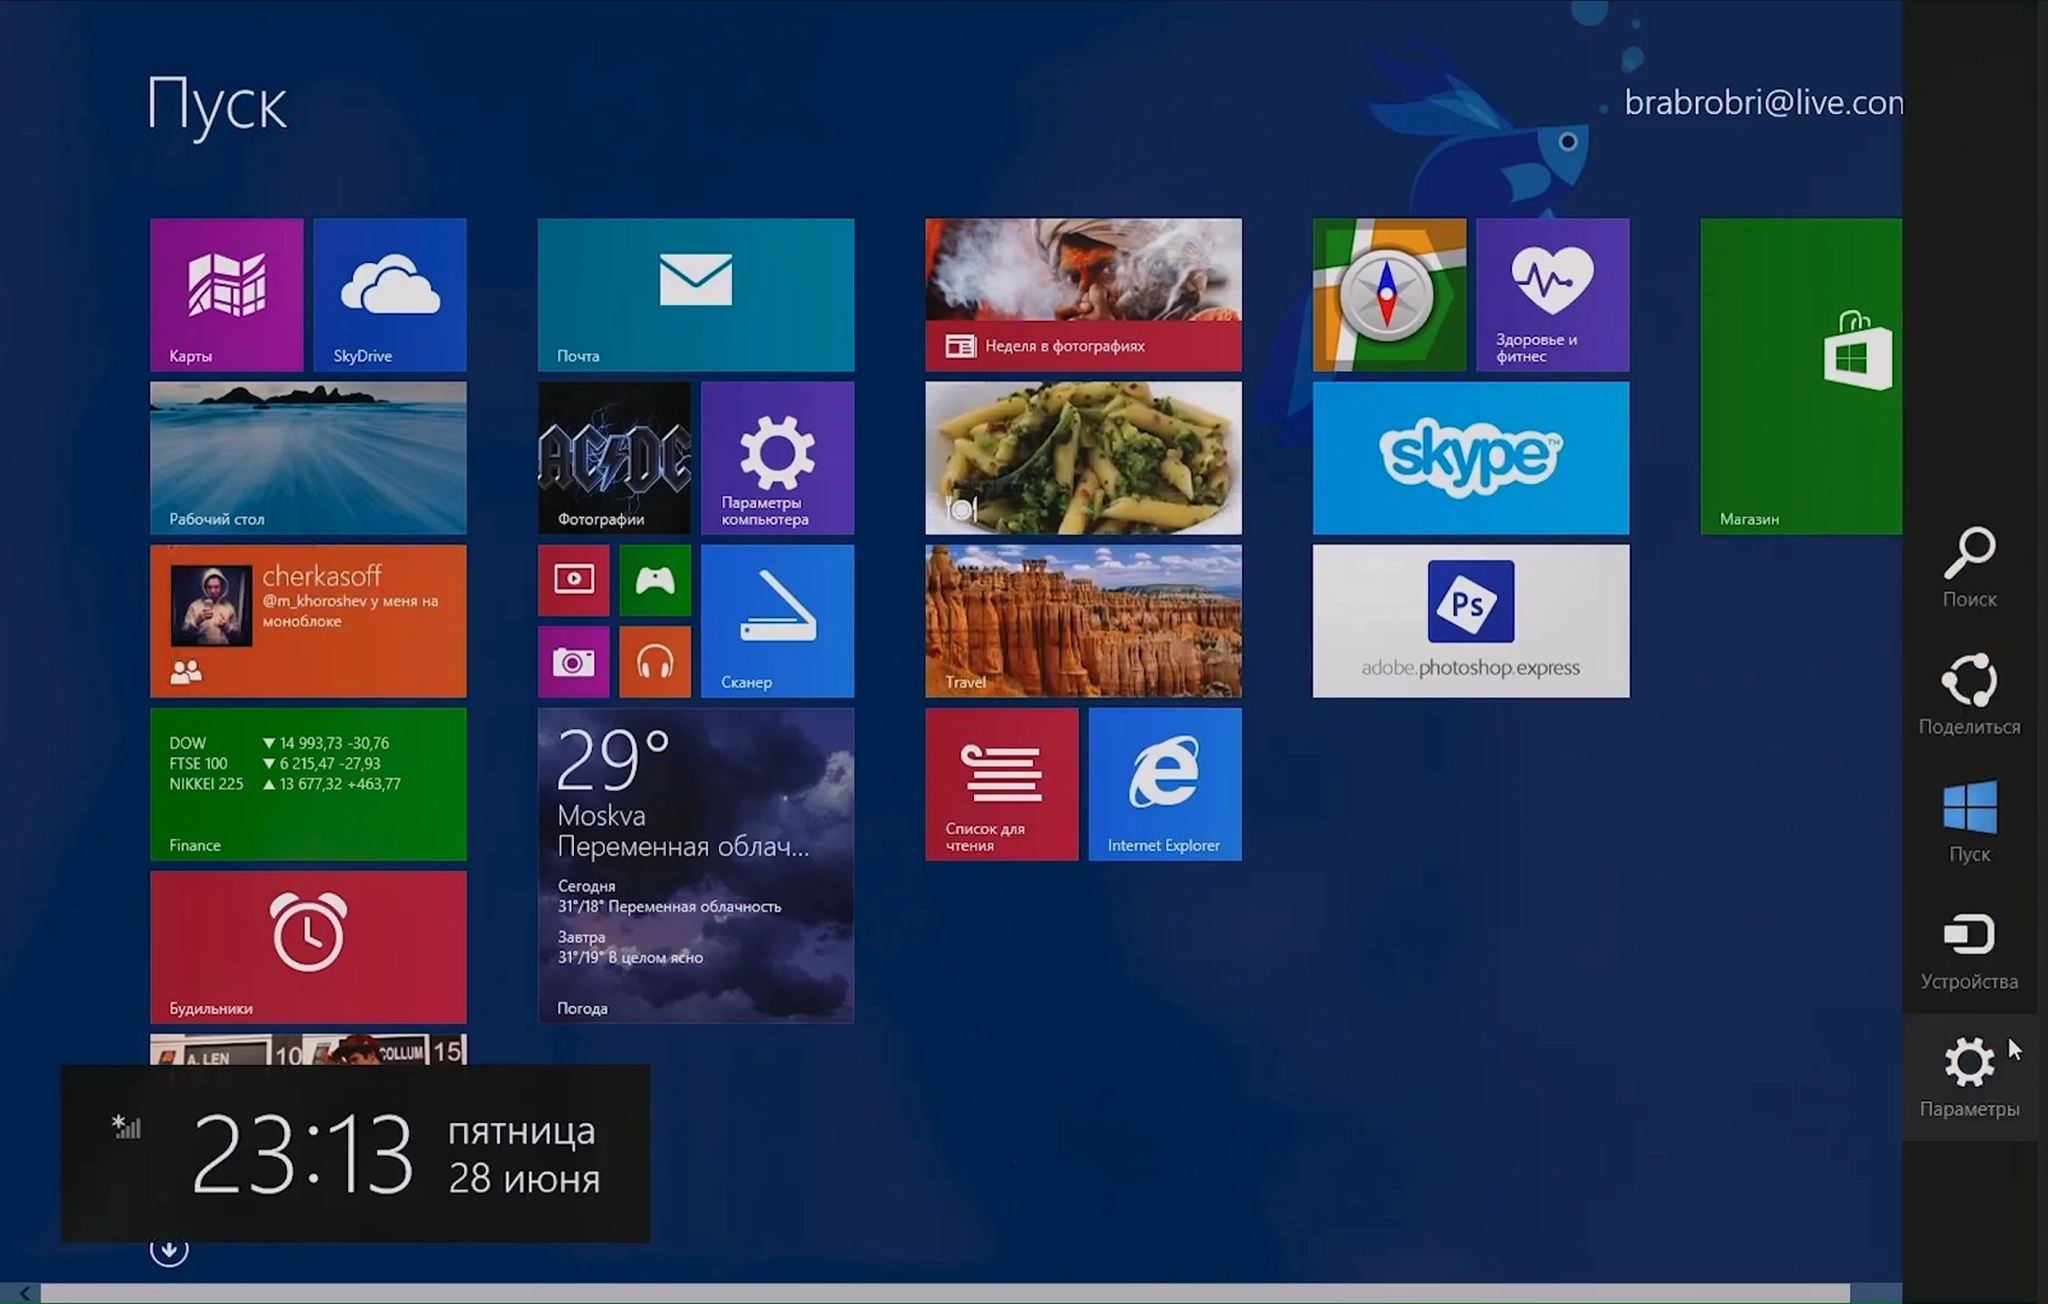Image resolution: width=2048 pixels, height=1304 pixels.
Task: Launch the Skype tile
Action: [x=1470, y=457]
